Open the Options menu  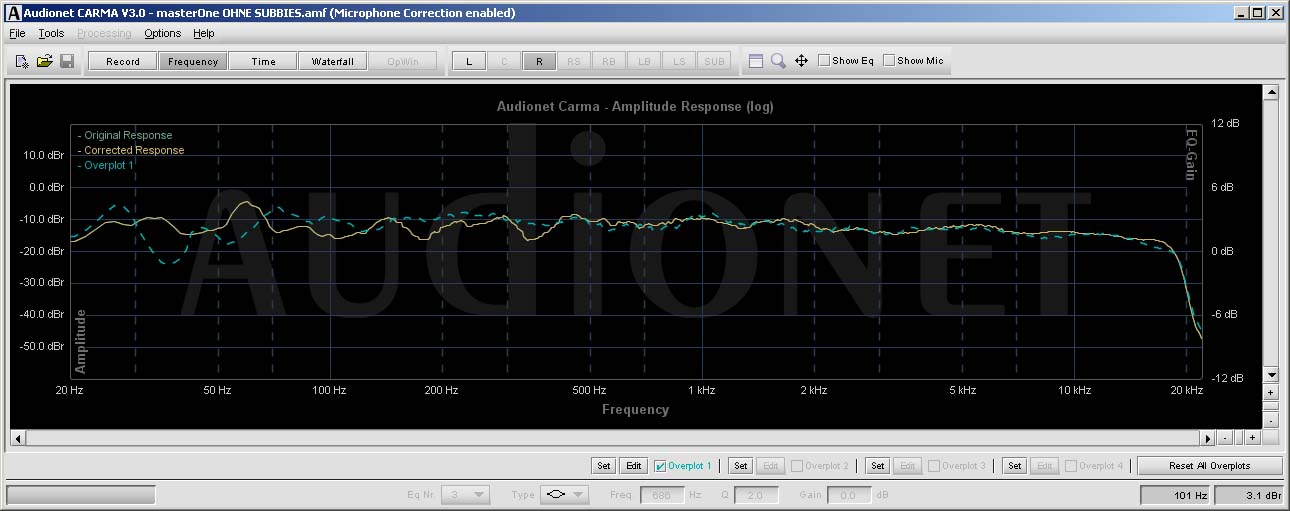click(x=162, y=33)
